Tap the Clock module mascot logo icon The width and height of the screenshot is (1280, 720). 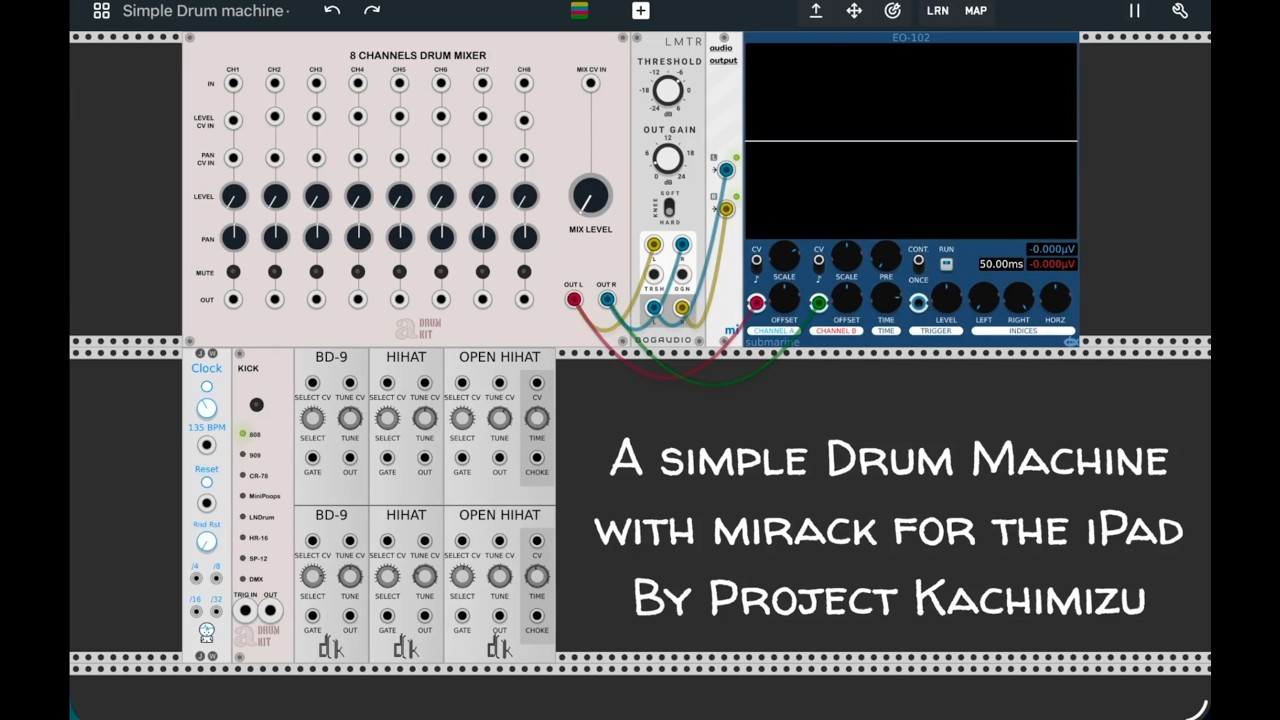(x=206, y=632)
